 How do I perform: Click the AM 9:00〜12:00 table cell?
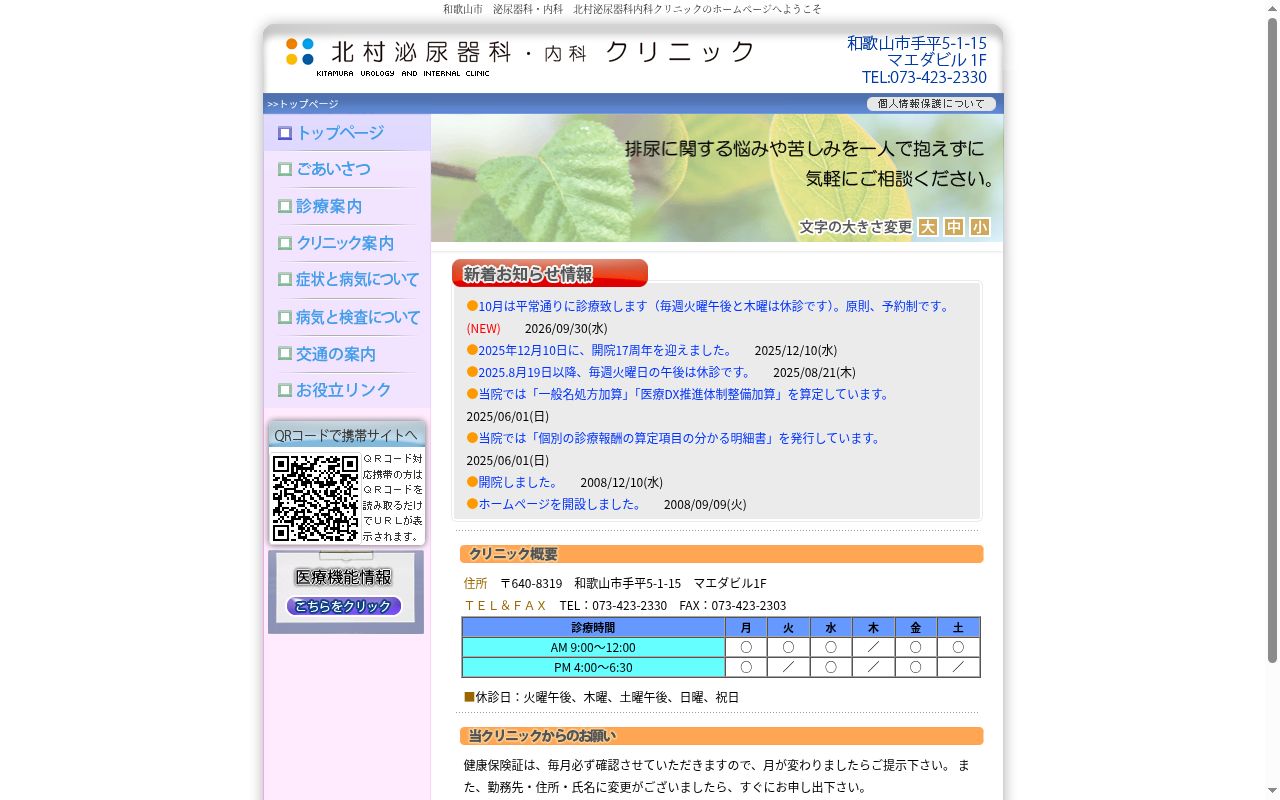[593, 648]
